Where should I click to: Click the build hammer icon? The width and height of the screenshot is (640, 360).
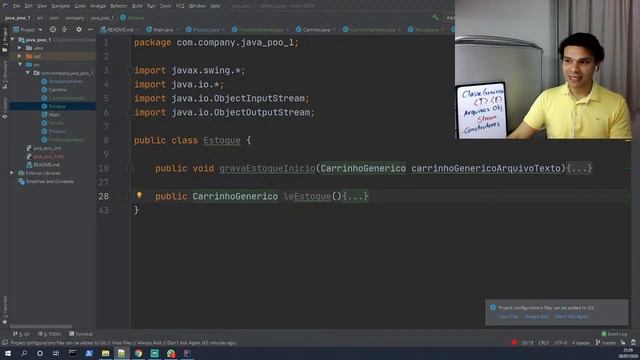coord(435,18)
